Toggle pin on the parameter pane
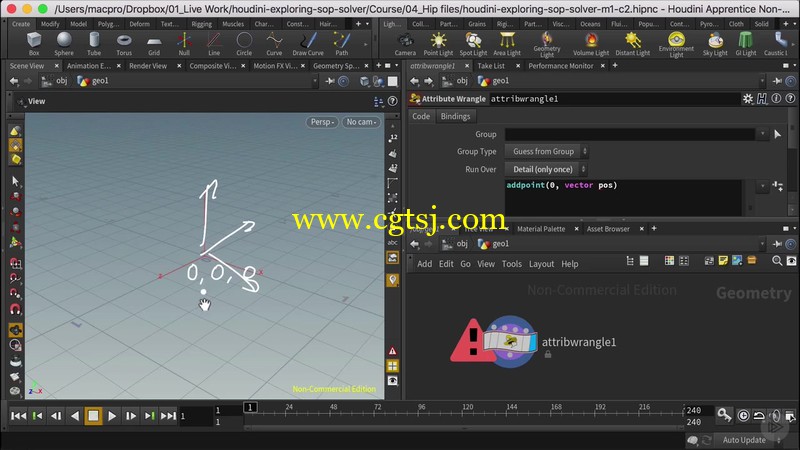Screen dimensions: 800x450 pyautogui.click(x=777, y=81)
